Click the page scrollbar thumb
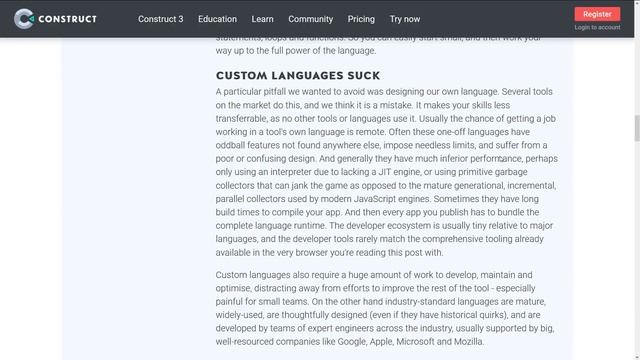 click(x=637, y=128)
